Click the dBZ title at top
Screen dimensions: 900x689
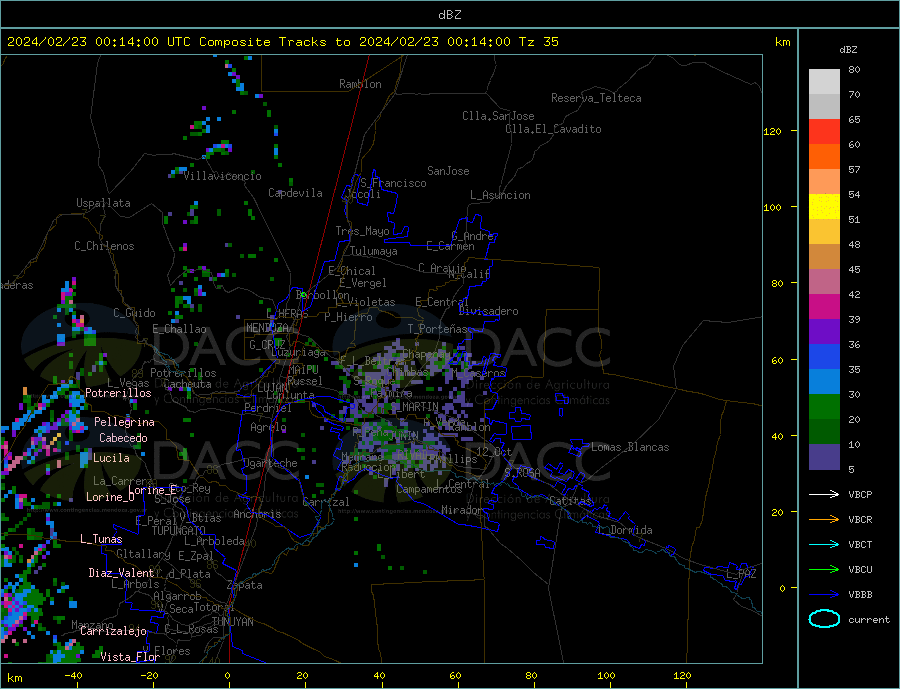(449, 15)
